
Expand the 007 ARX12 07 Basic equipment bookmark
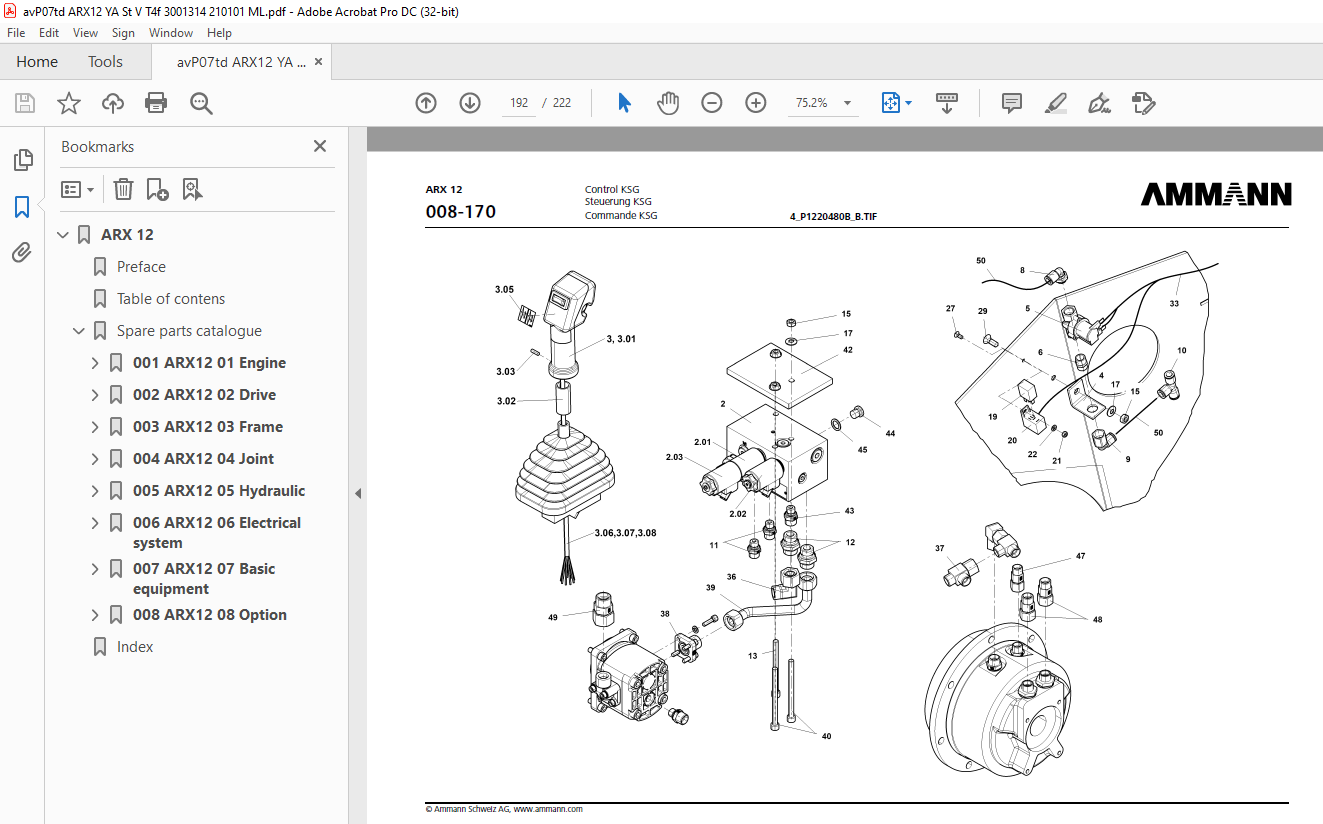(96, 569)
